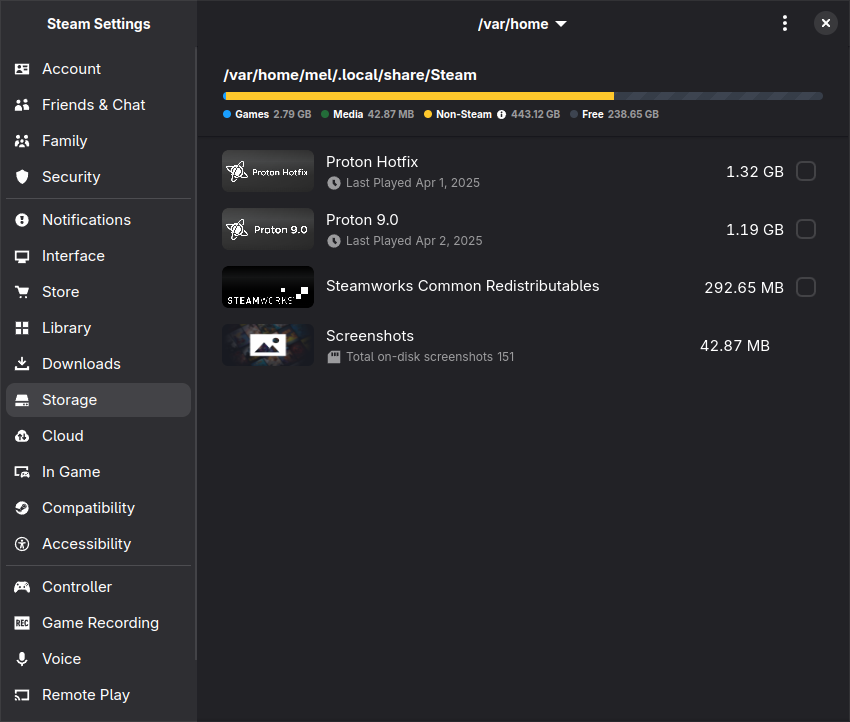The height and width of the screenshot is (722, 850).
Task: Open Security settings
Action: pos(98,177)
